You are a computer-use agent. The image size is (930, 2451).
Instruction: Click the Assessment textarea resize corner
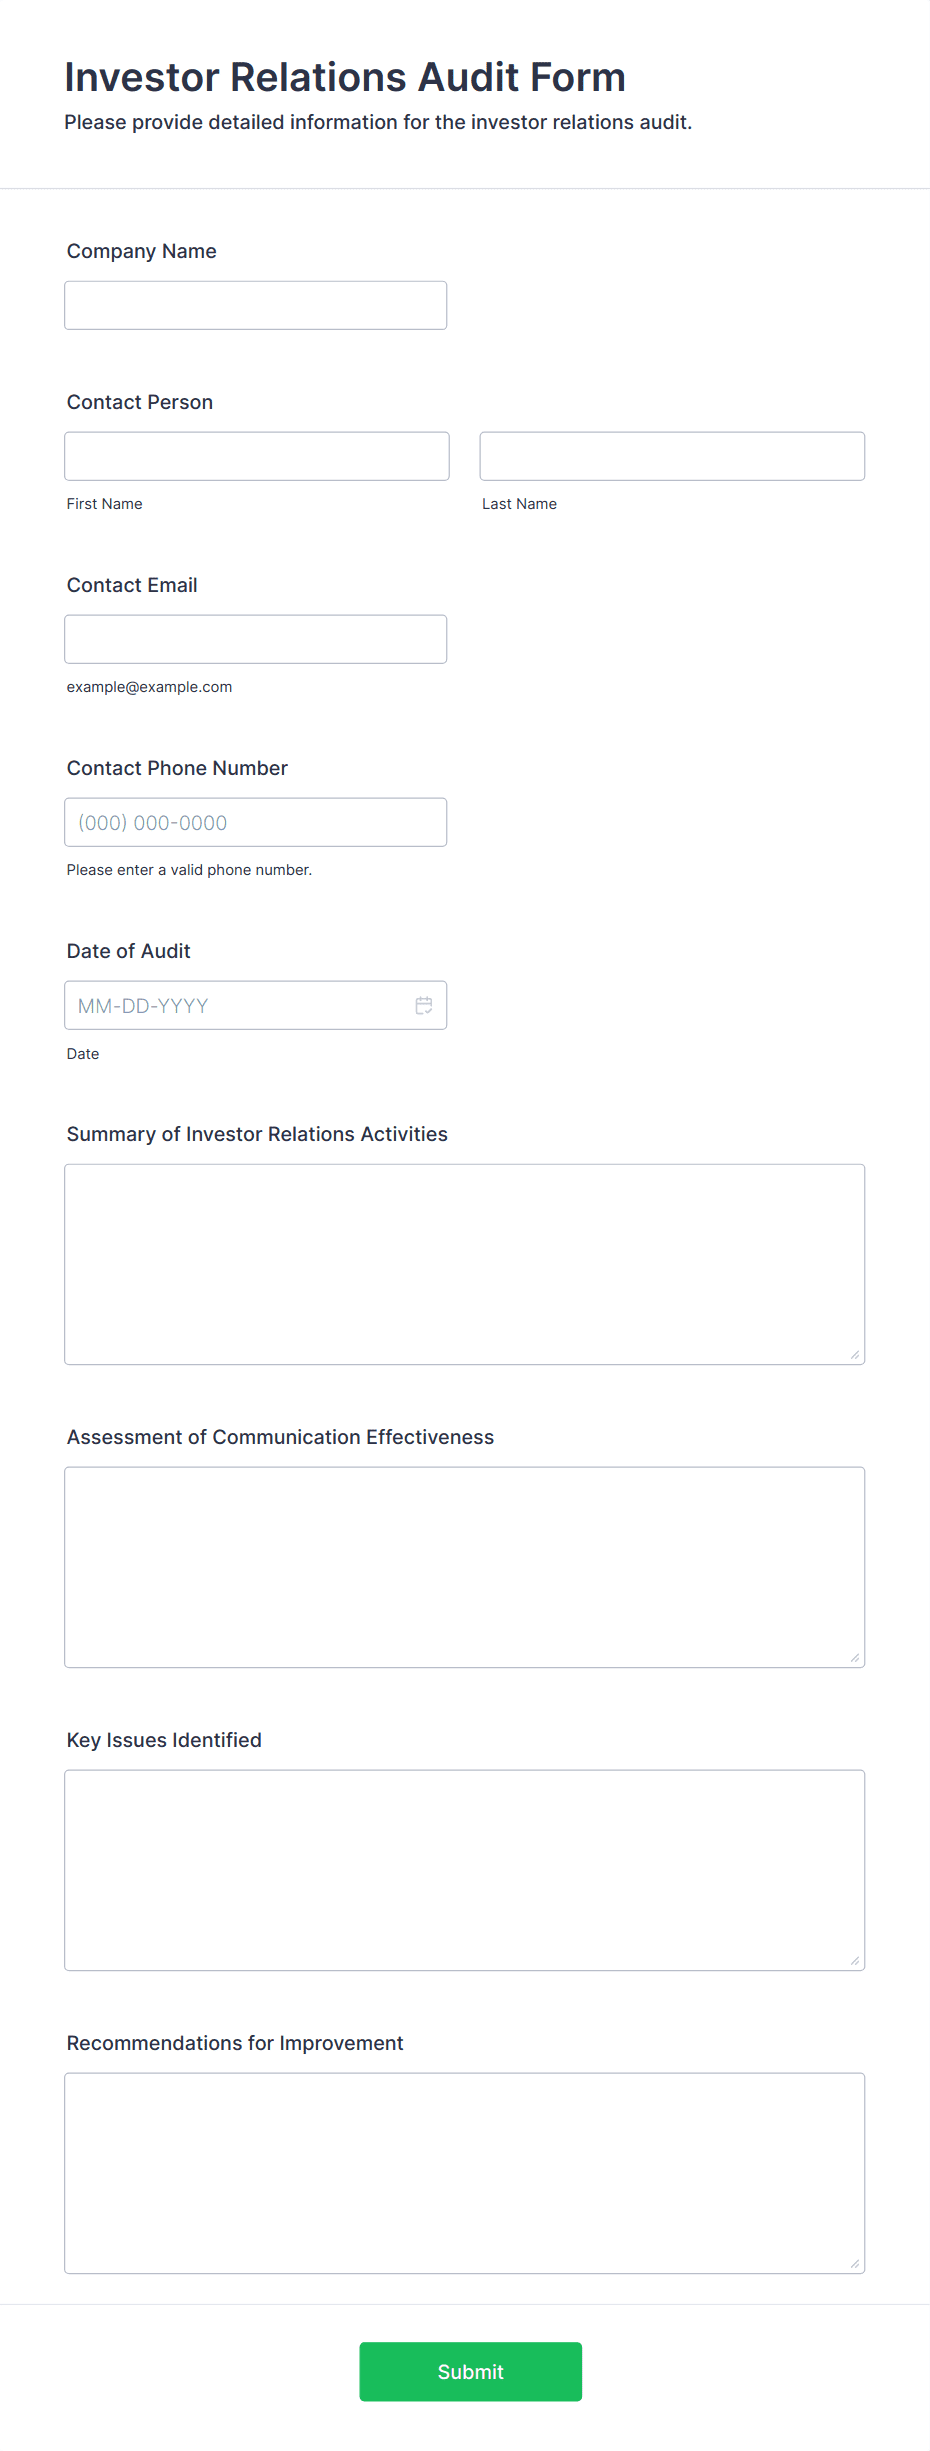click(x=855, y=1658)
